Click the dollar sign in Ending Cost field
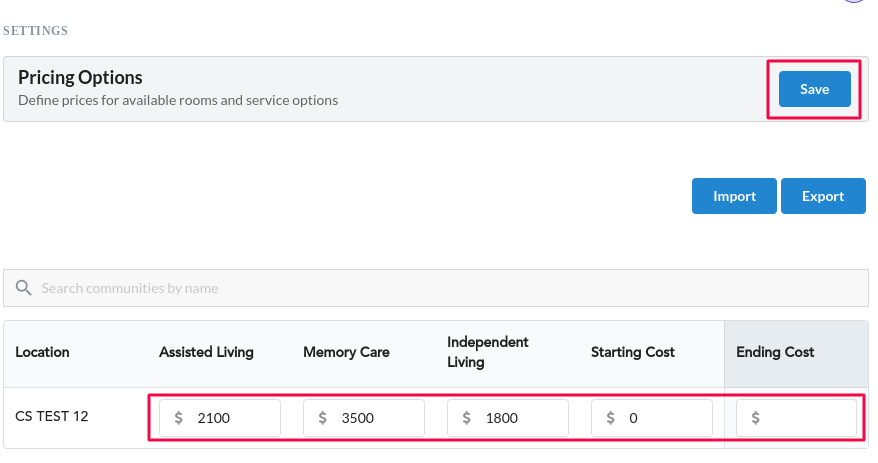This screenshot has height=463, width=878. point(755,418)
